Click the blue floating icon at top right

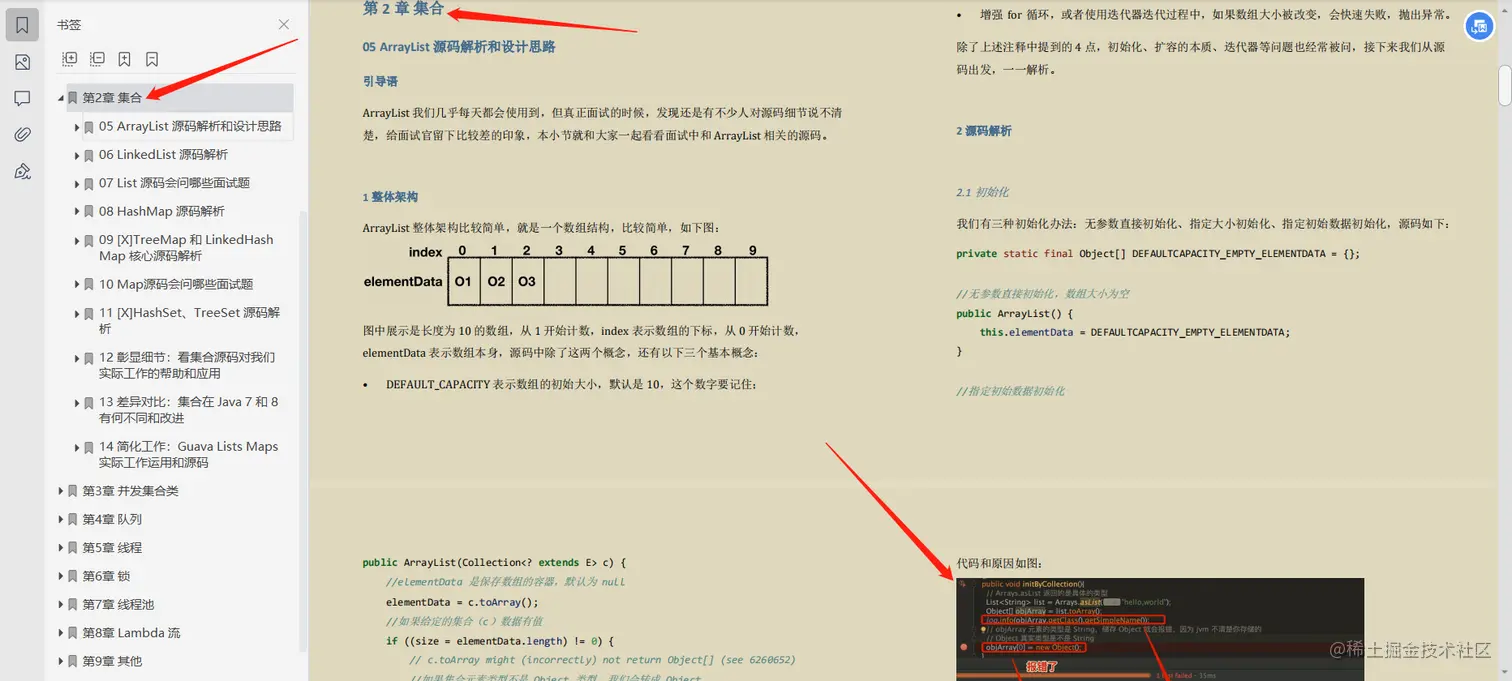1479,26
